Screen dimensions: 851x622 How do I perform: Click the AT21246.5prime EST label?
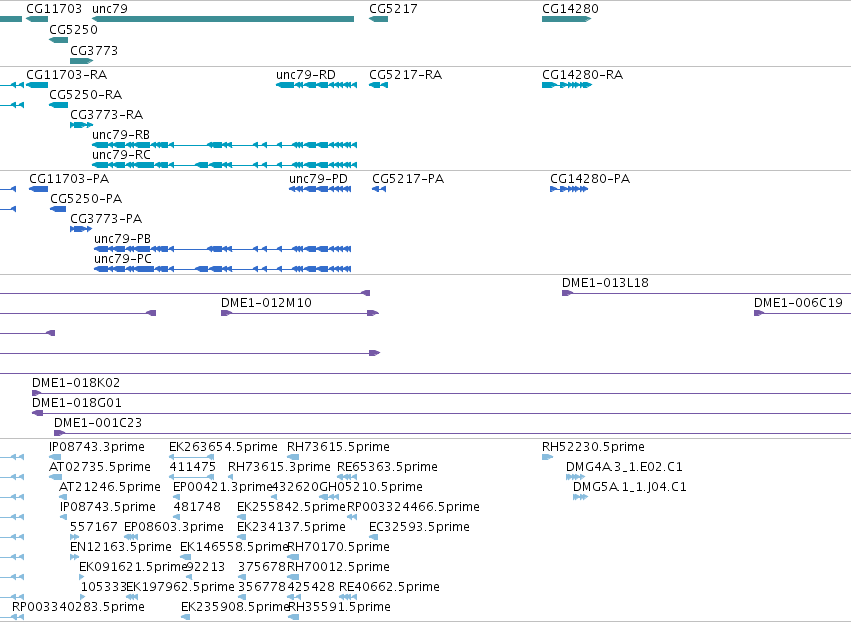click(110, 487)
